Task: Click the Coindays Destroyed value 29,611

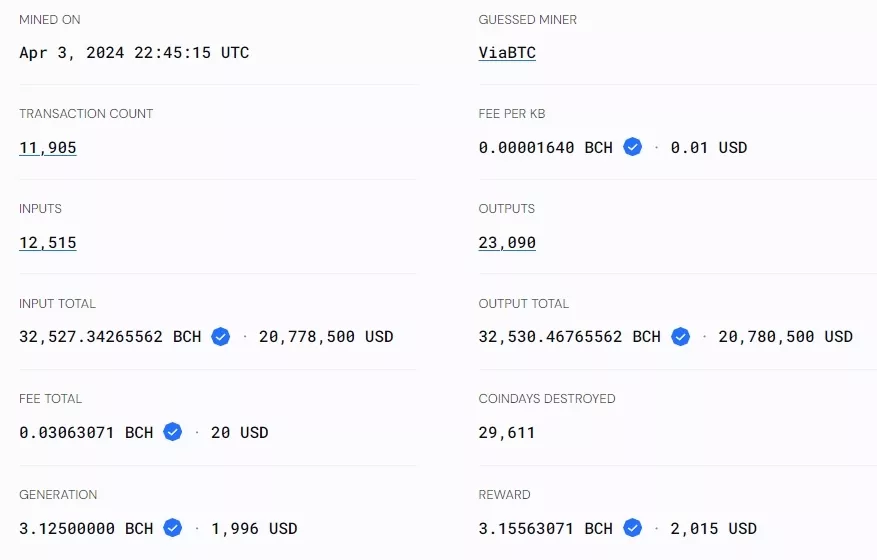Action: click(x=507, y=433)
